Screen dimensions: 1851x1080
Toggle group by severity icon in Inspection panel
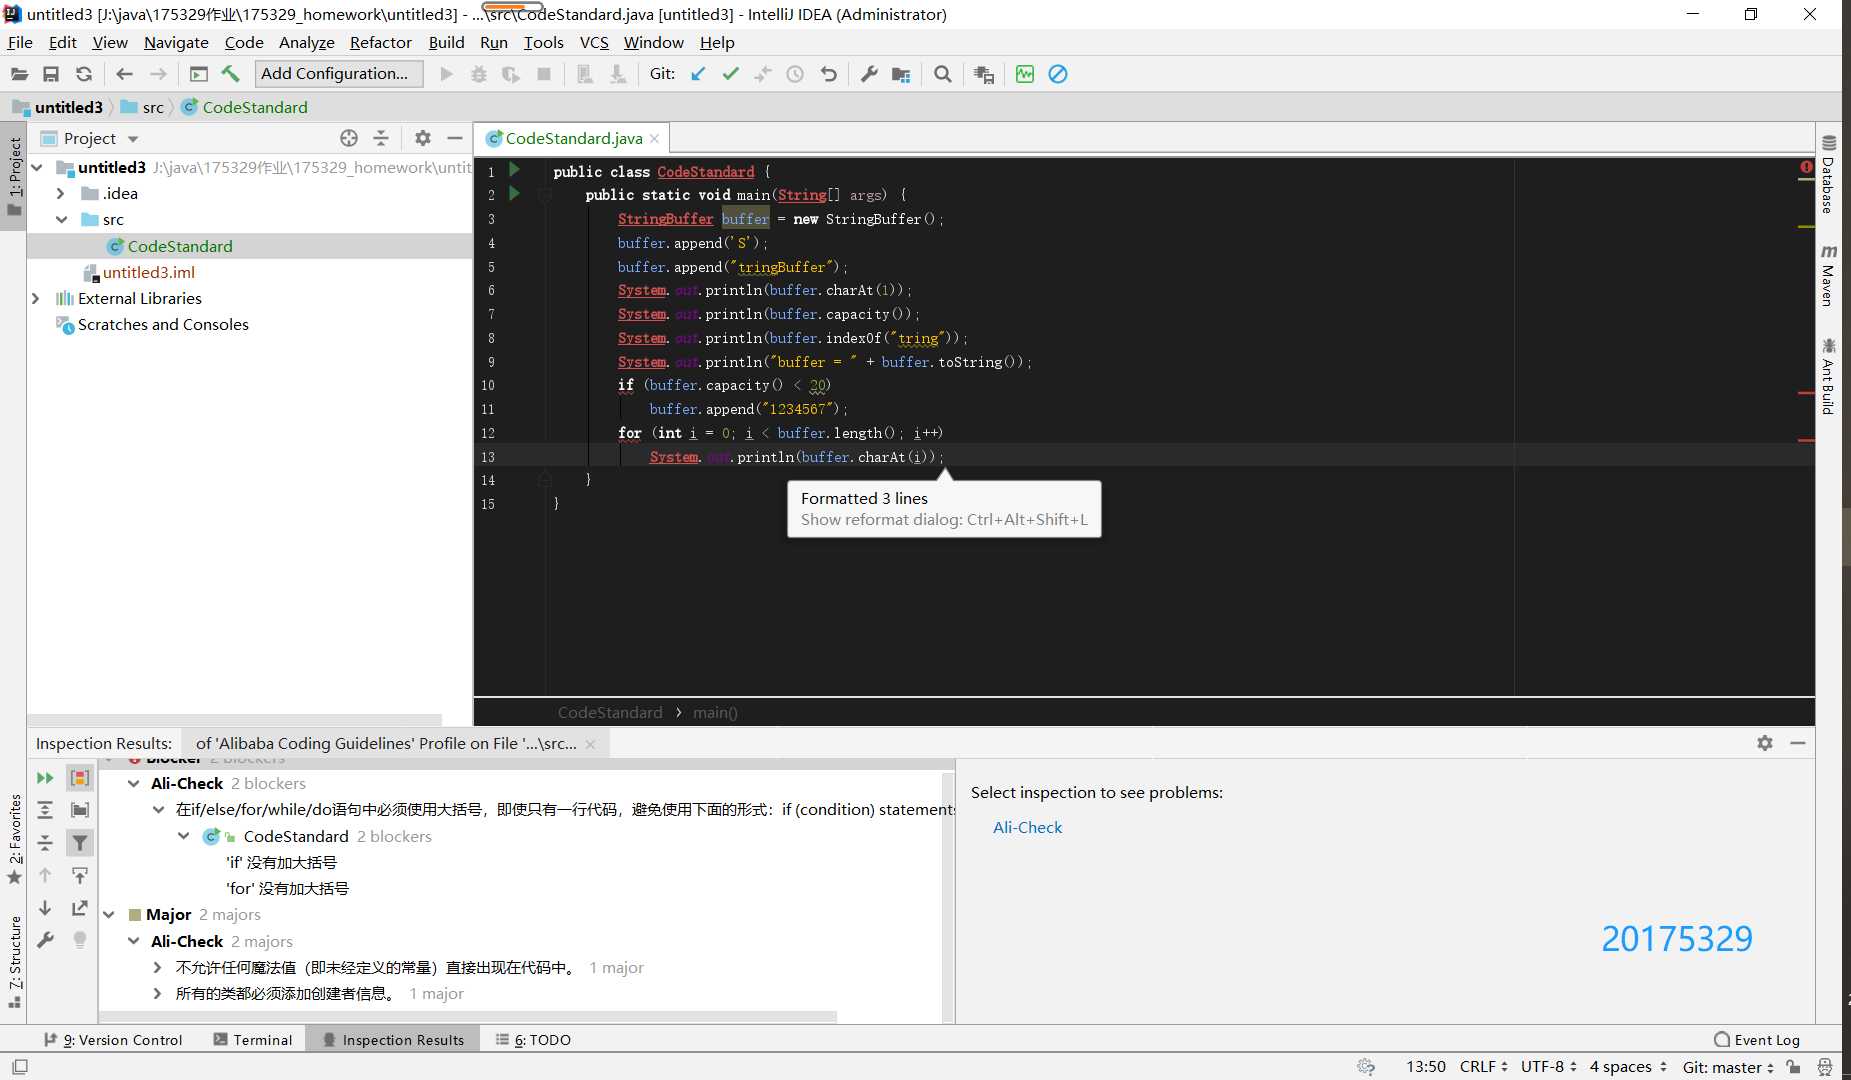click(80, 778)
